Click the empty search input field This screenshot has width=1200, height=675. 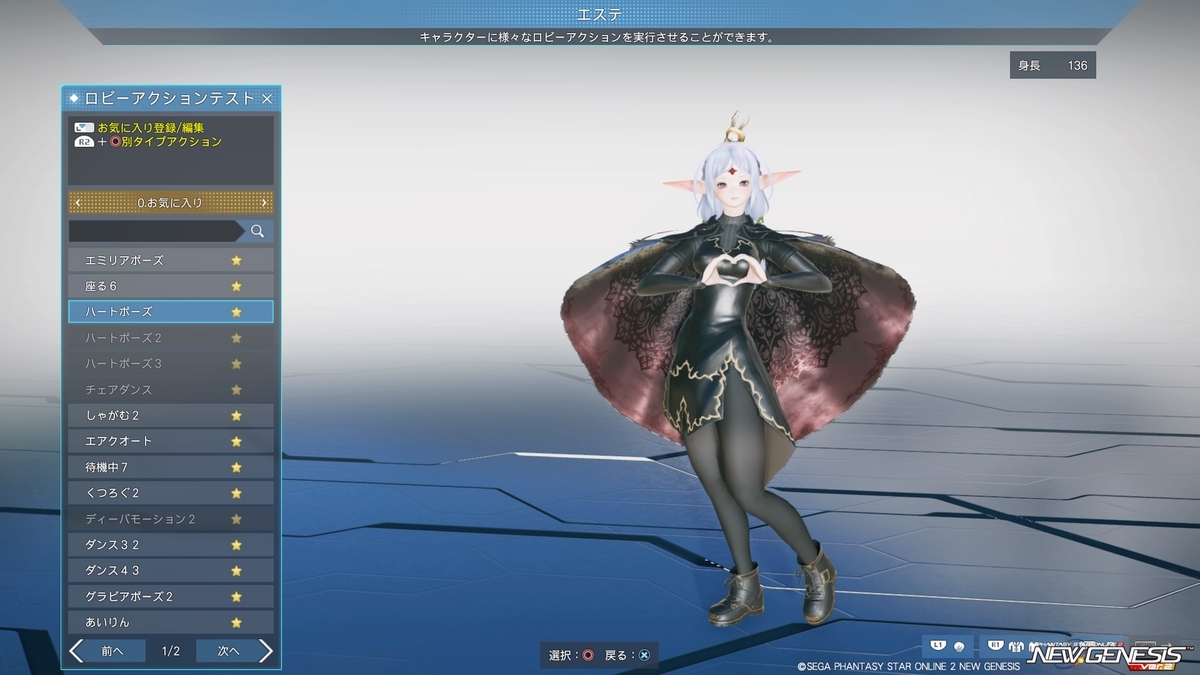155,231
